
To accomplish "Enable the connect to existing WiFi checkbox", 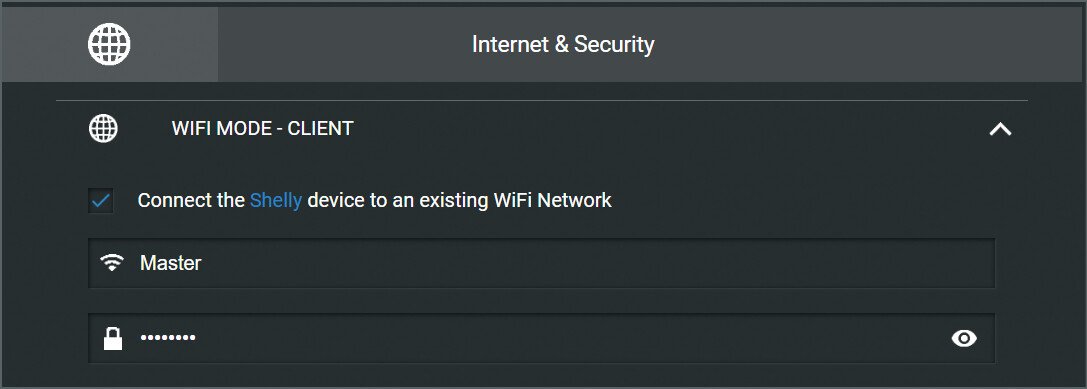I will click(101, 201).
